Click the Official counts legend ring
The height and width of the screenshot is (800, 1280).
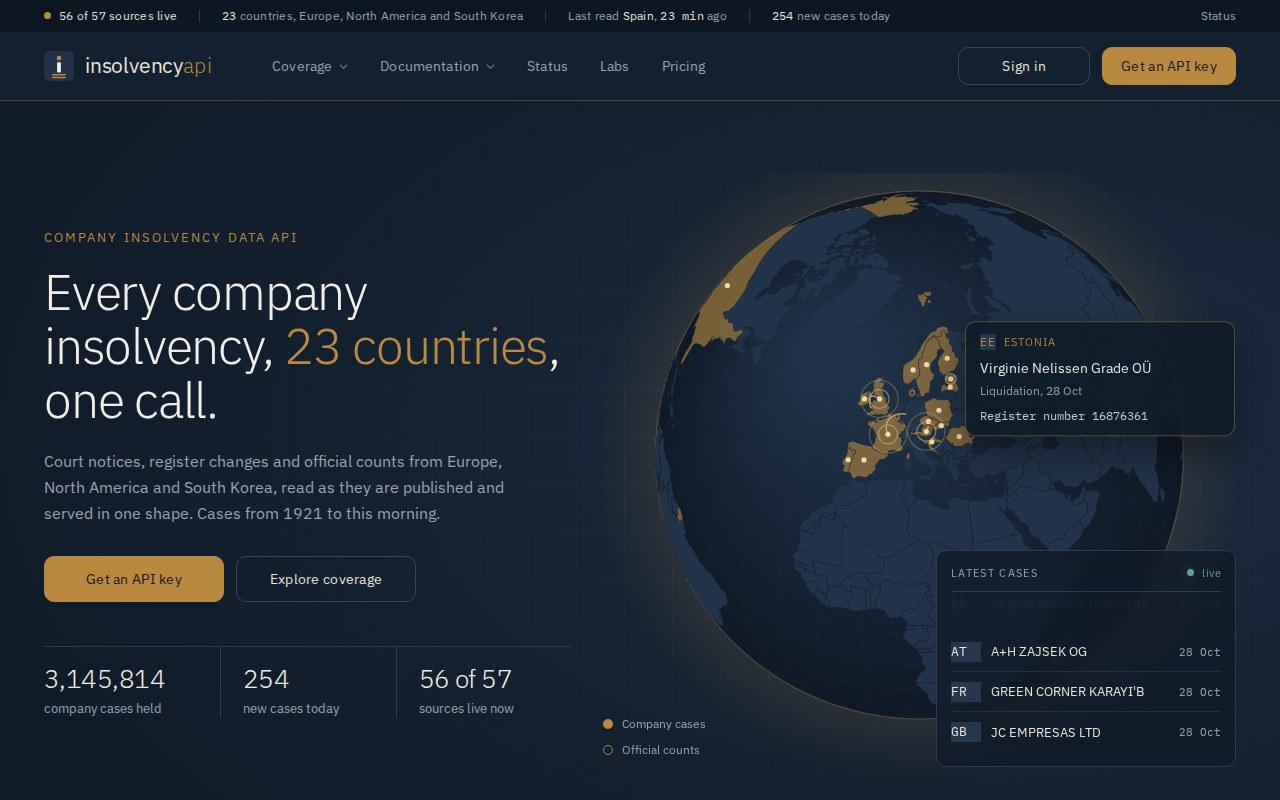click(x=607, y=750)
